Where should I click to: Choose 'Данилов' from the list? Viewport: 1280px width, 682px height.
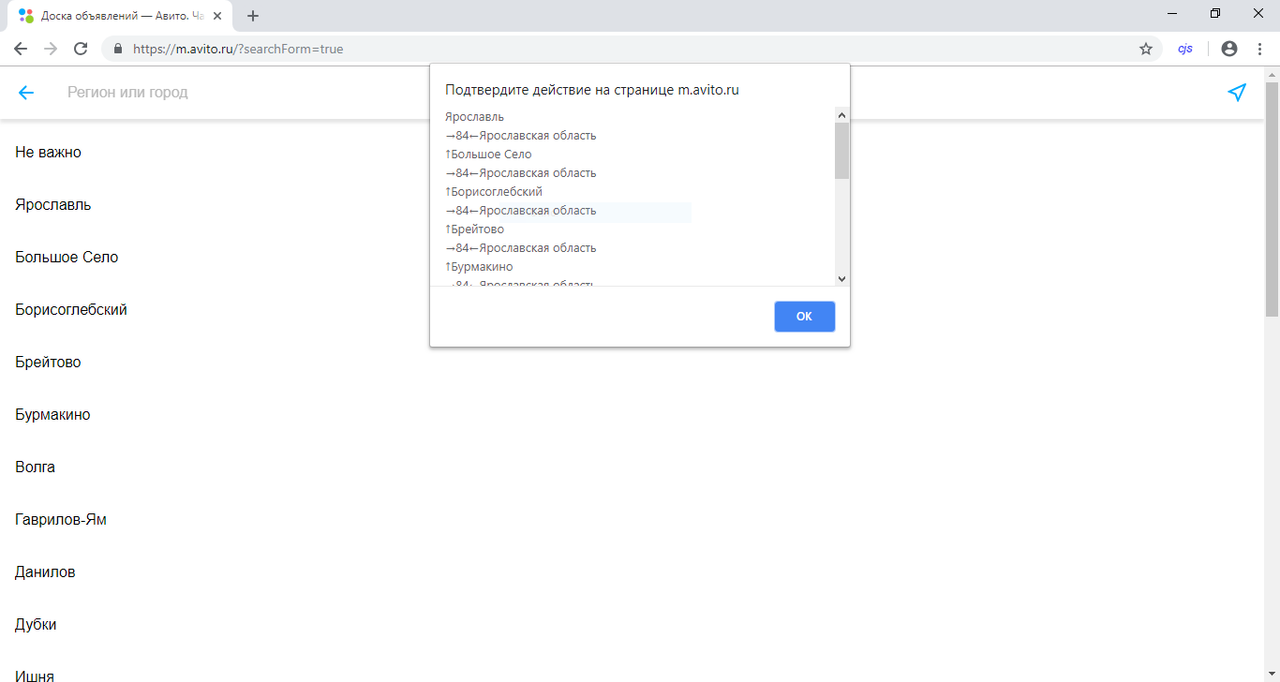pos(45,572)
